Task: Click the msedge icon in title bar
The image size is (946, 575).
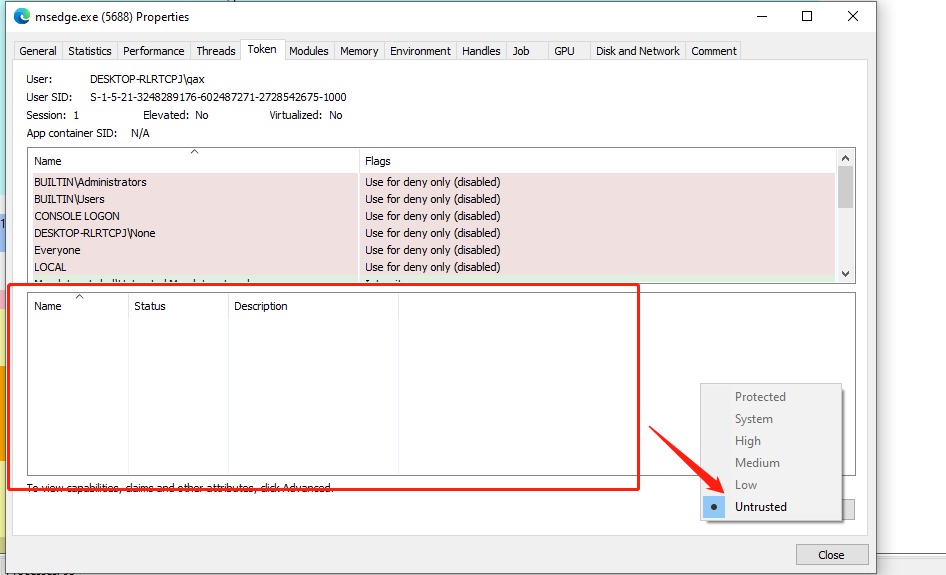Action: coord(22,16)
